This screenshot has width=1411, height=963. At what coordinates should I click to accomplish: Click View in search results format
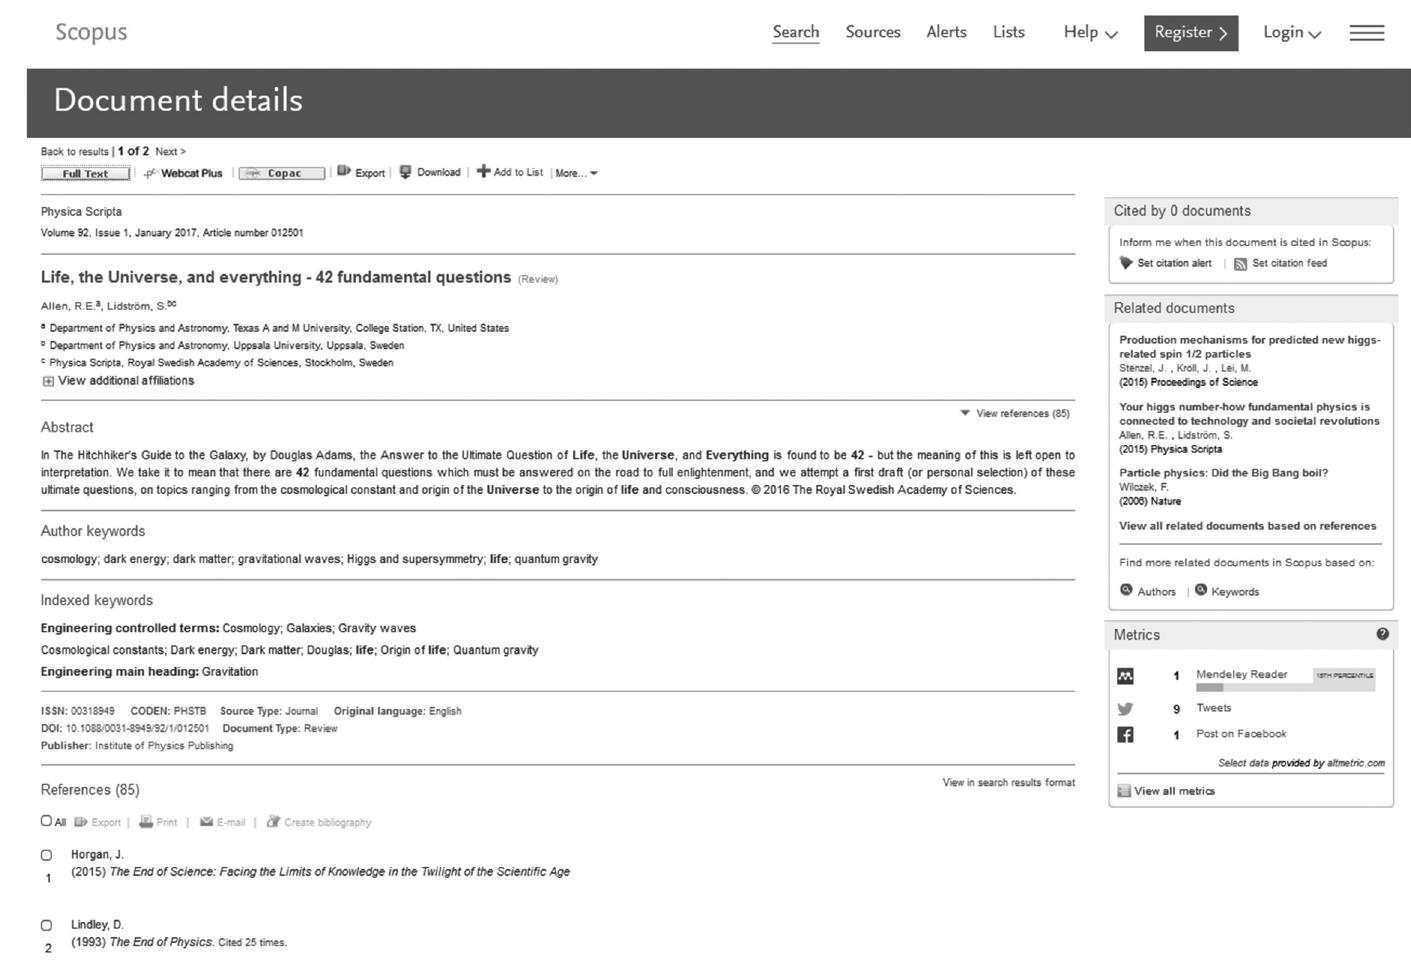coord(1009,783)
